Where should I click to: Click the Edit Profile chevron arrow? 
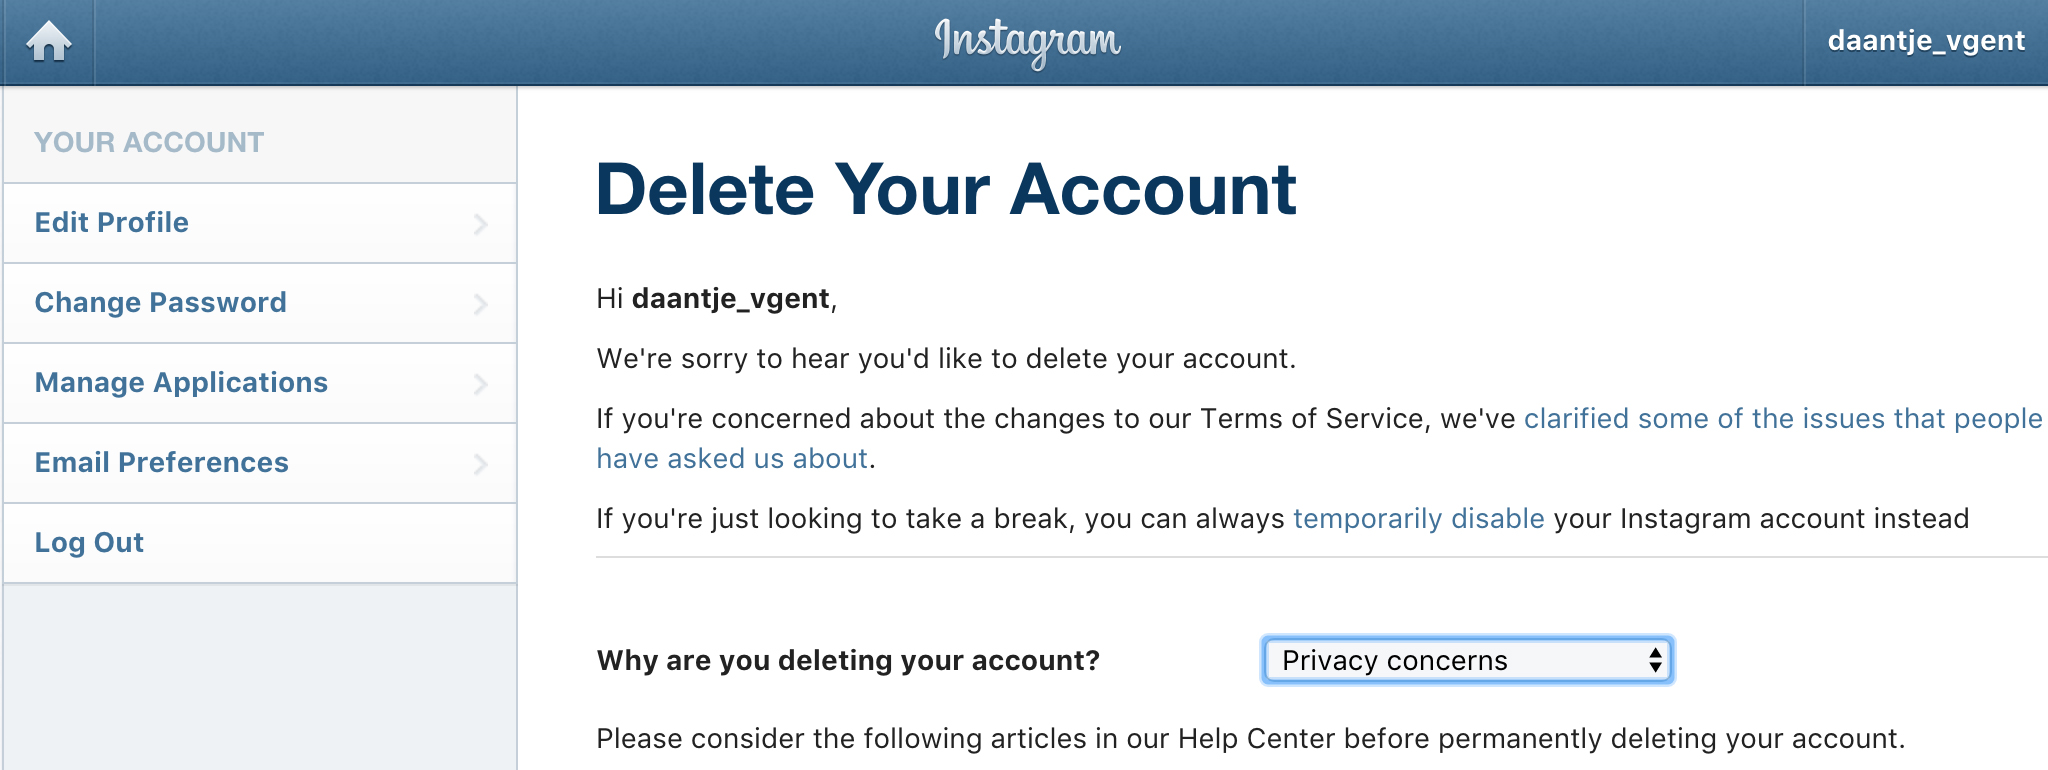click(481, 224)
